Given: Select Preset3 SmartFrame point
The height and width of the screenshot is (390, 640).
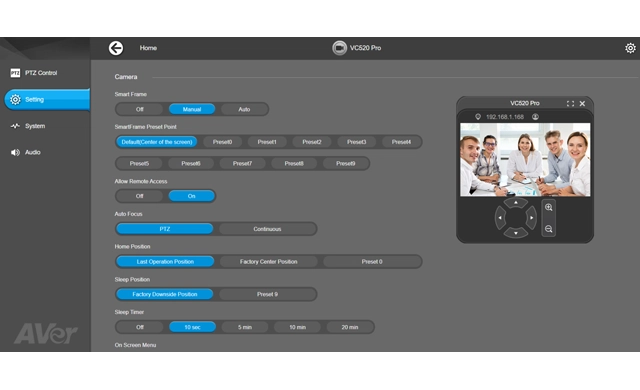Looking at the screenshot, I should tap(356, 142).
